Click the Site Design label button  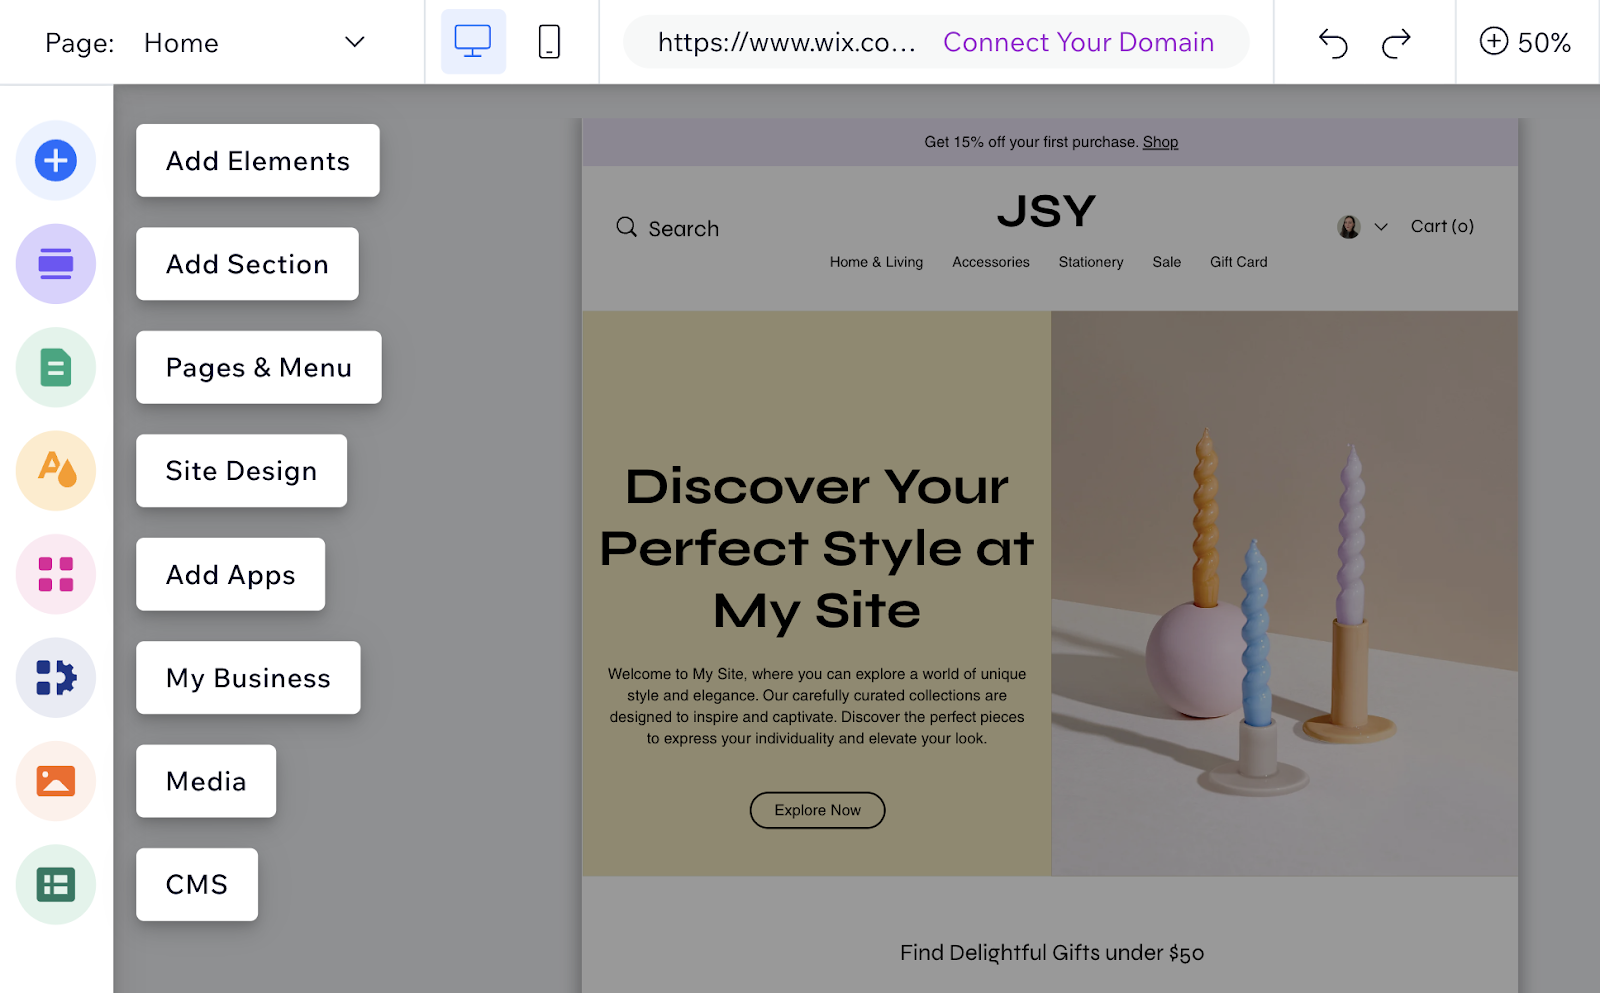point(242,471)
